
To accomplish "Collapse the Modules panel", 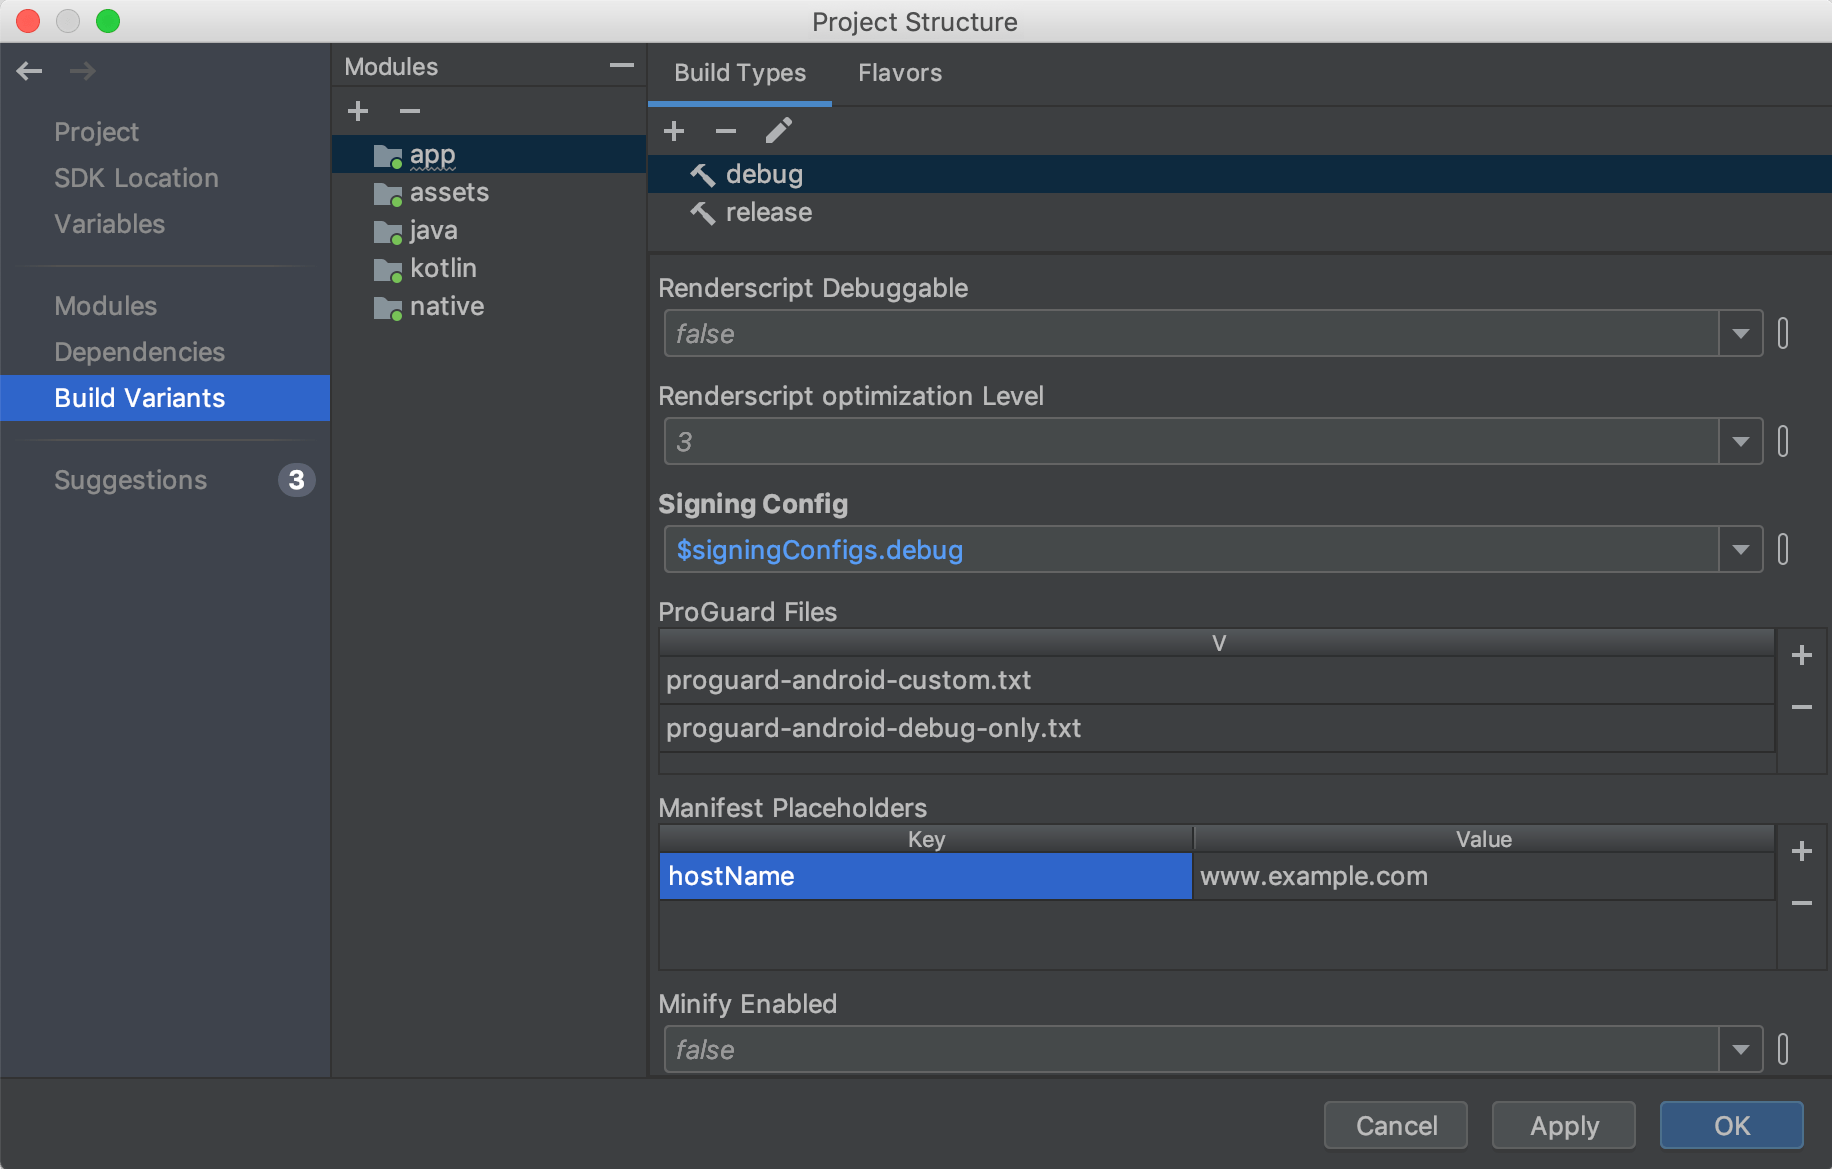I will click(622, 65).
